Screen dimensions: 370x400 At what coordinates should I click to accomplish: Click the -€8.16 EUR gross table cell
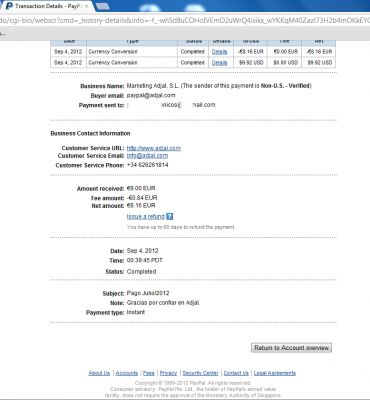(x=251, y=52)
